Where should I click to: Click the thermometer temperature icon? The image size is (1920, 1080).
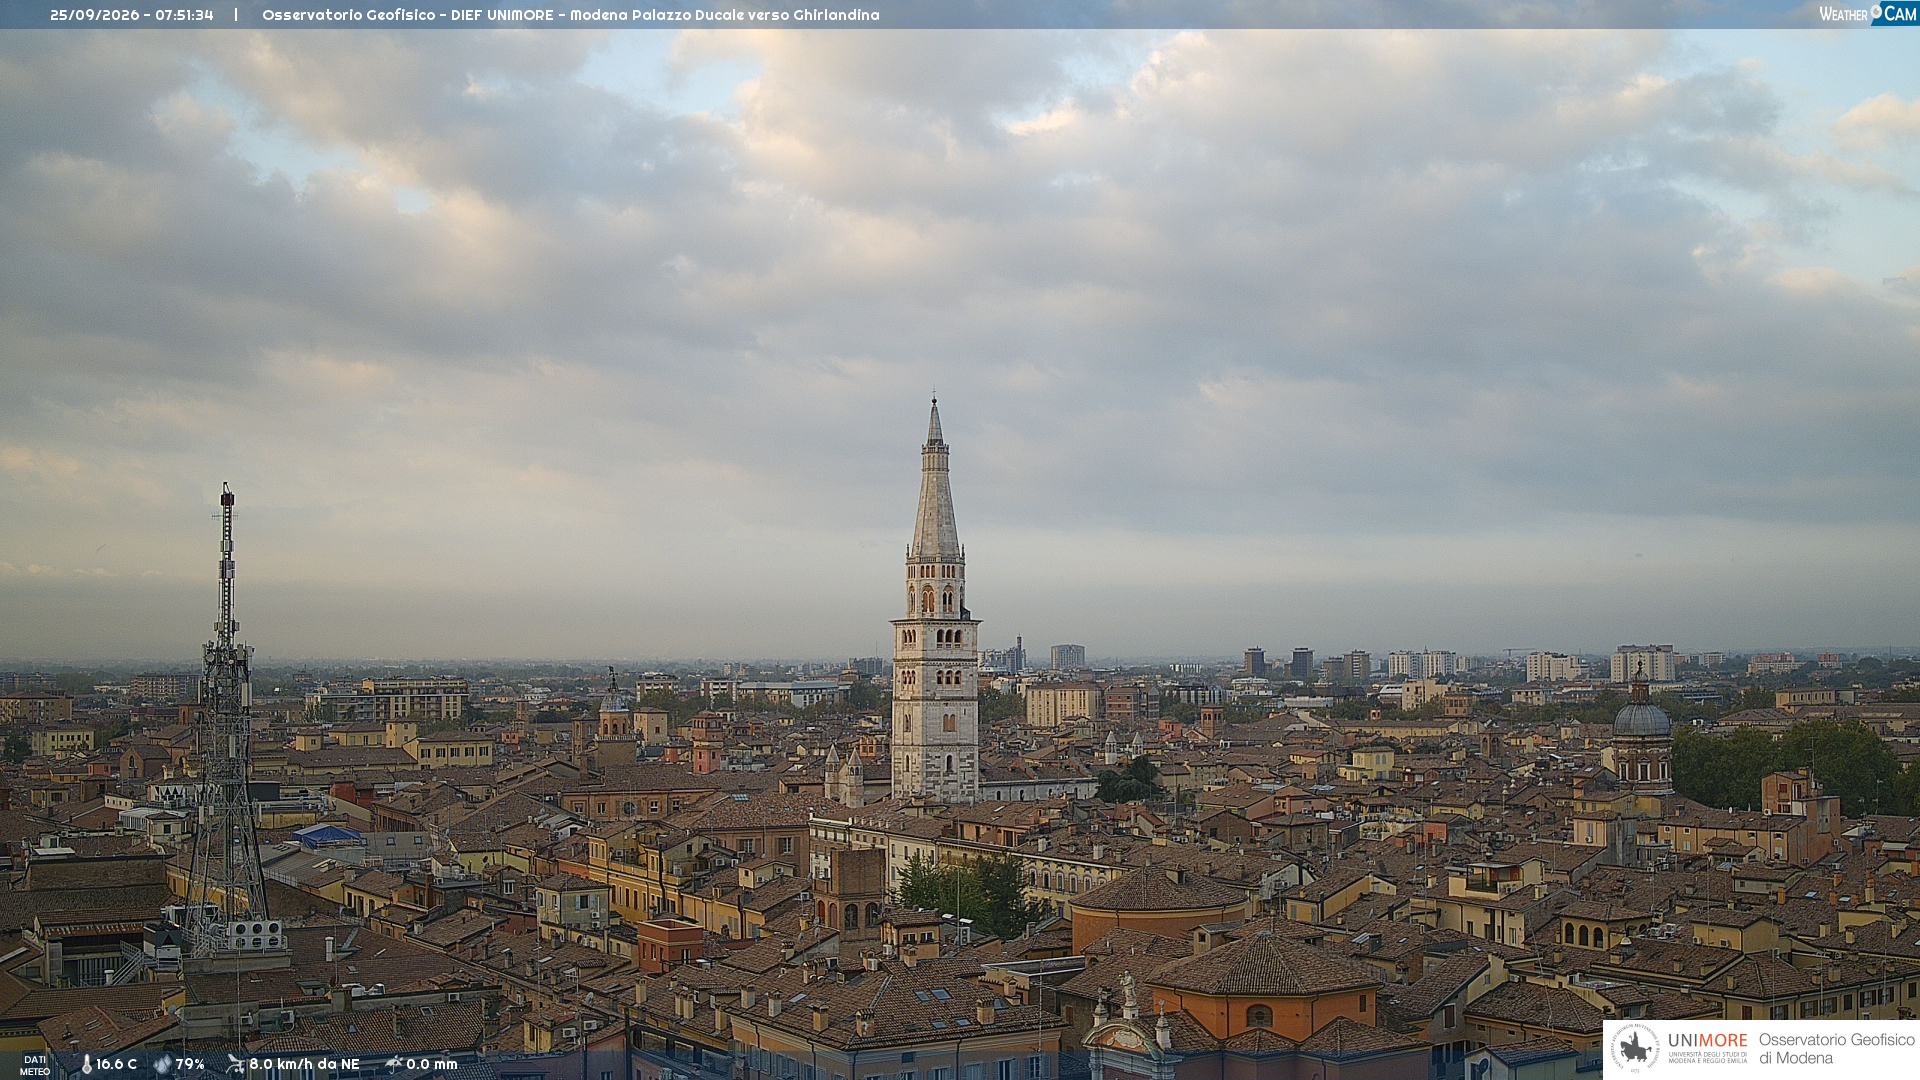[x=86, y=1064]
